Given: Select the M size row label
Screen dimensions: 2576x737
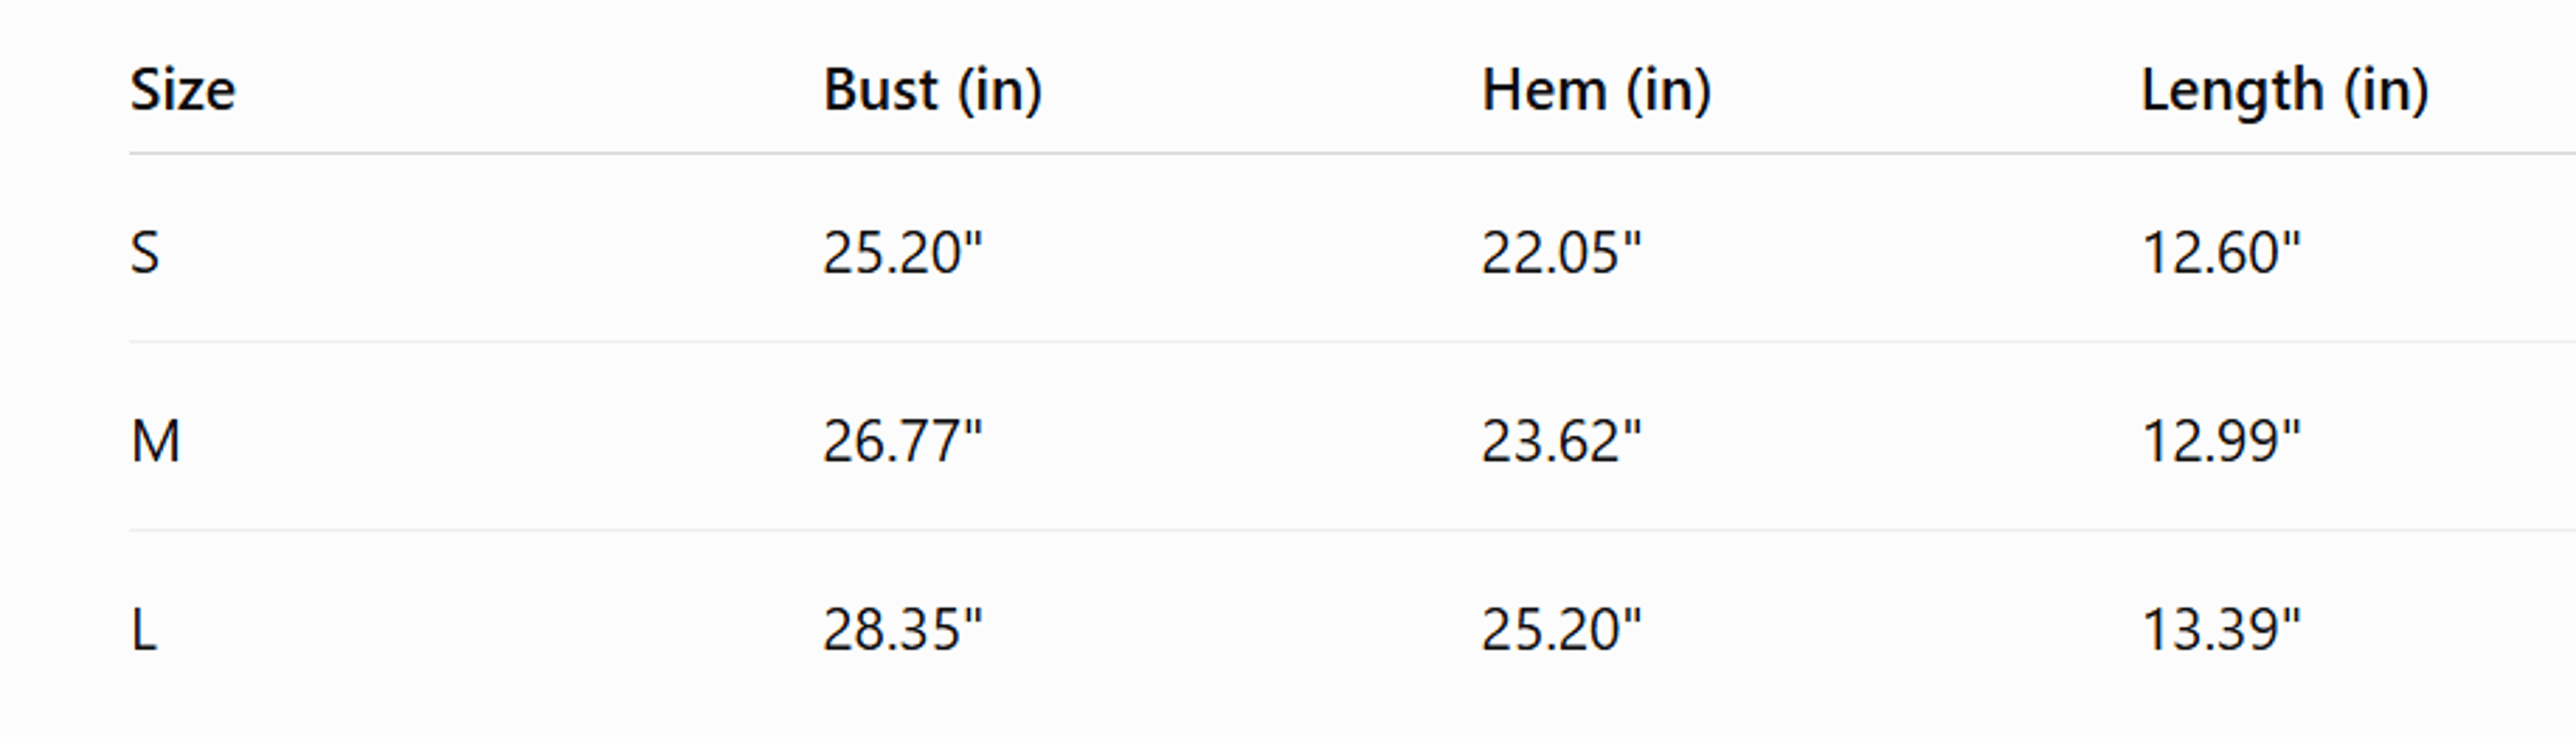Looking at the screenshot, I should (155, 441).
